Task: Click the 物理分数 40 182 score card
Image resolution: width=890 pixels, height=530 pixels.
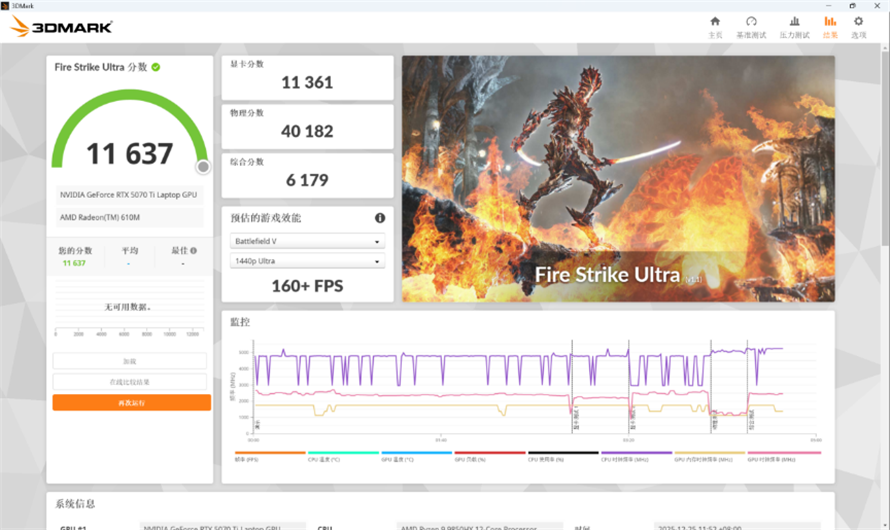Action: coord(307,127)
